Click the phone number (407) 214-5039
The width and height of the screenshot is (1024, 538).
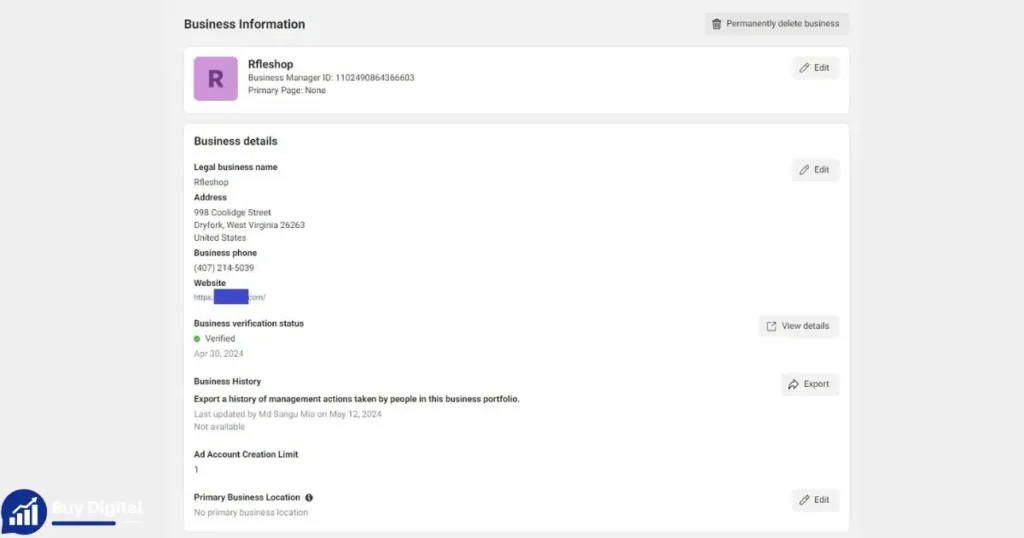coord(223,268)
